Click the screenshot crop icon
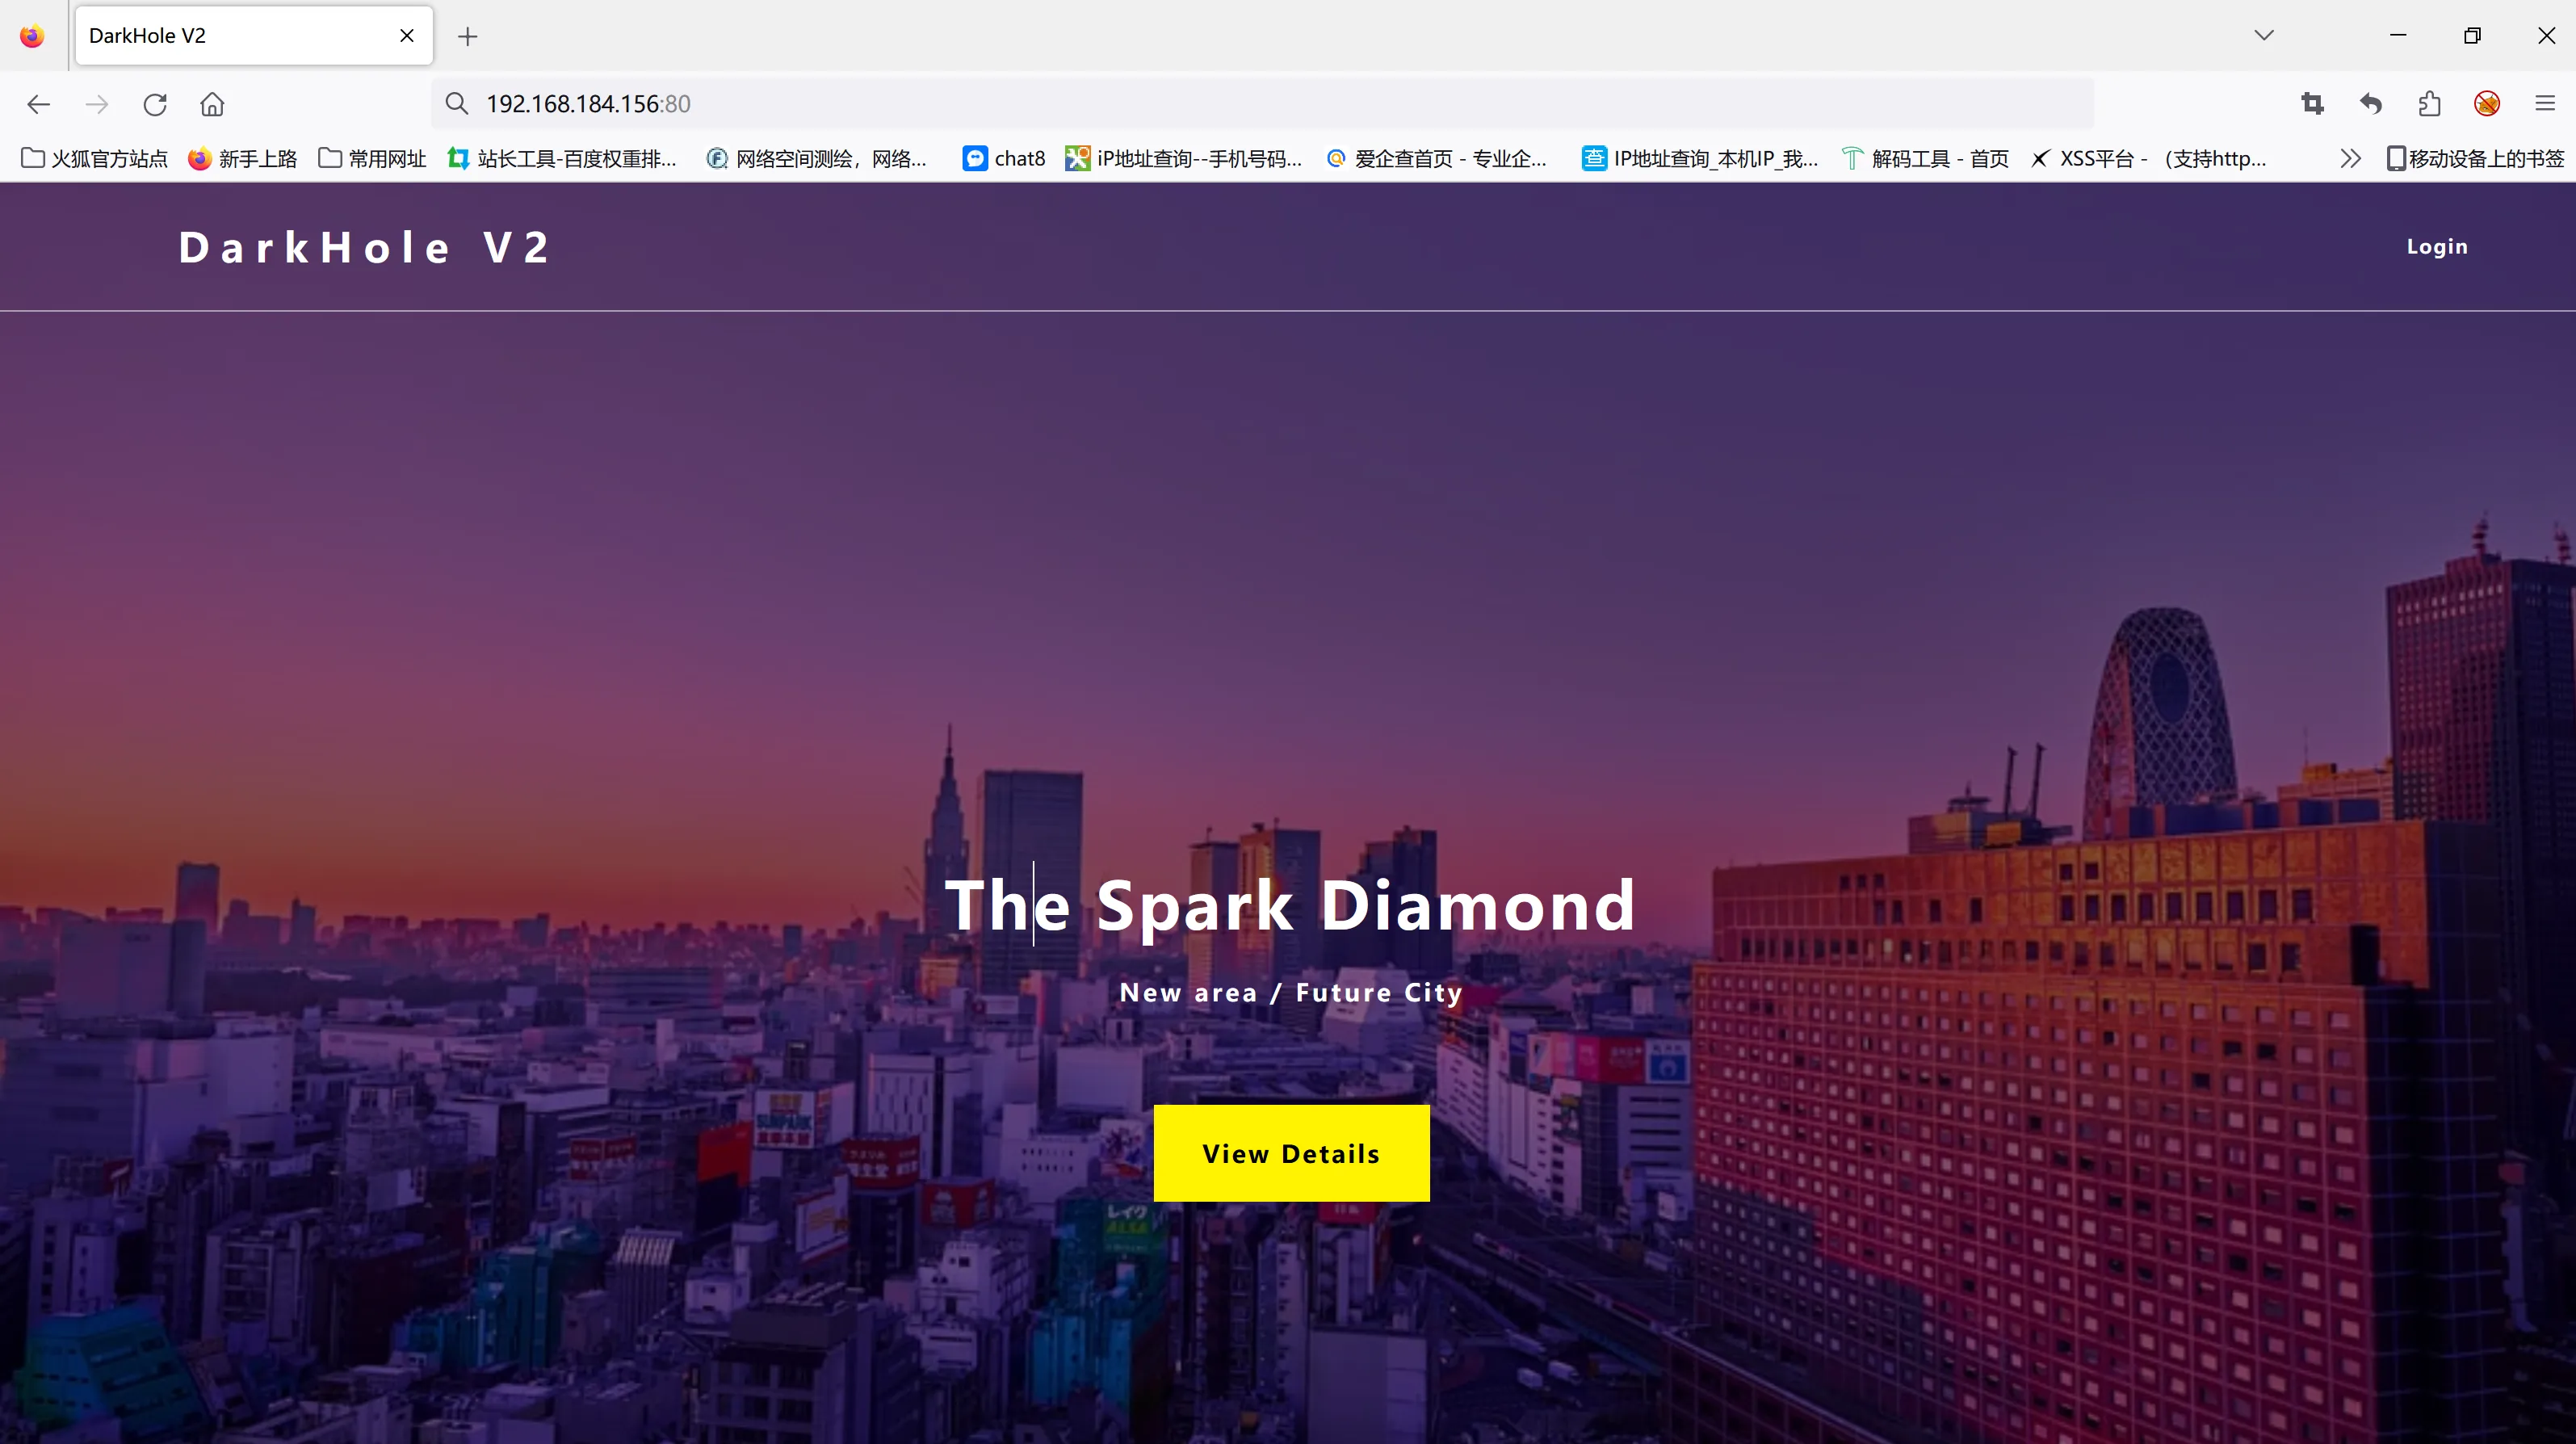Screen dimensions: 2576x1444 2312,104
